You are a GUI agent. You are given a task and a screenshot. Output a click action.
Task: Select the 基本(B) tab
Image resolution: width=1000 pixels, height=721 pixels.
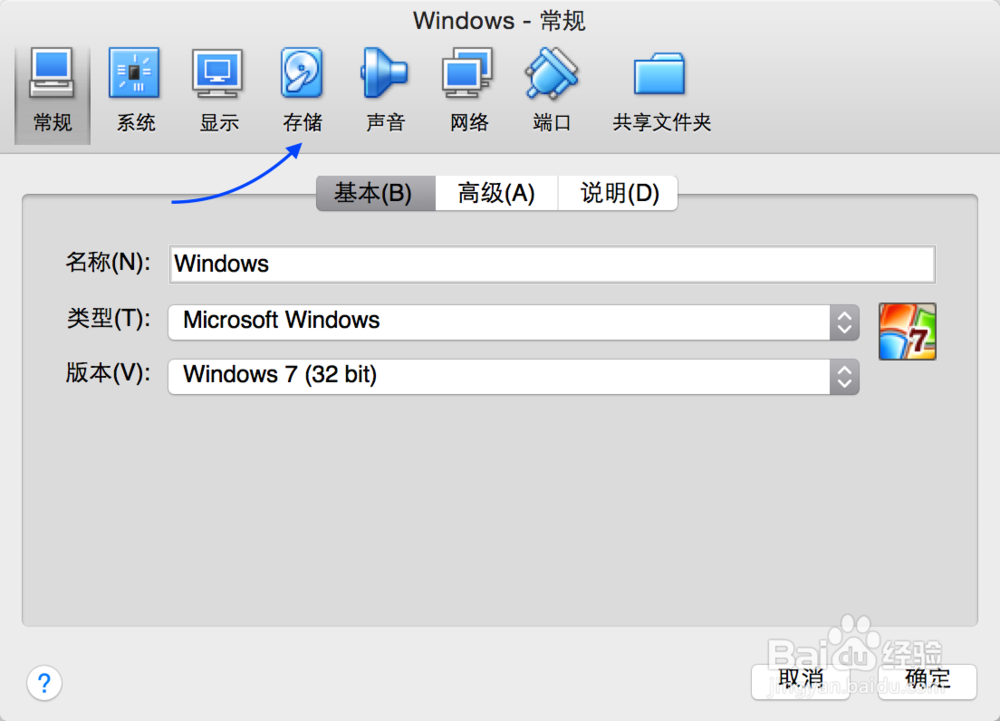[x=374, y=193]
